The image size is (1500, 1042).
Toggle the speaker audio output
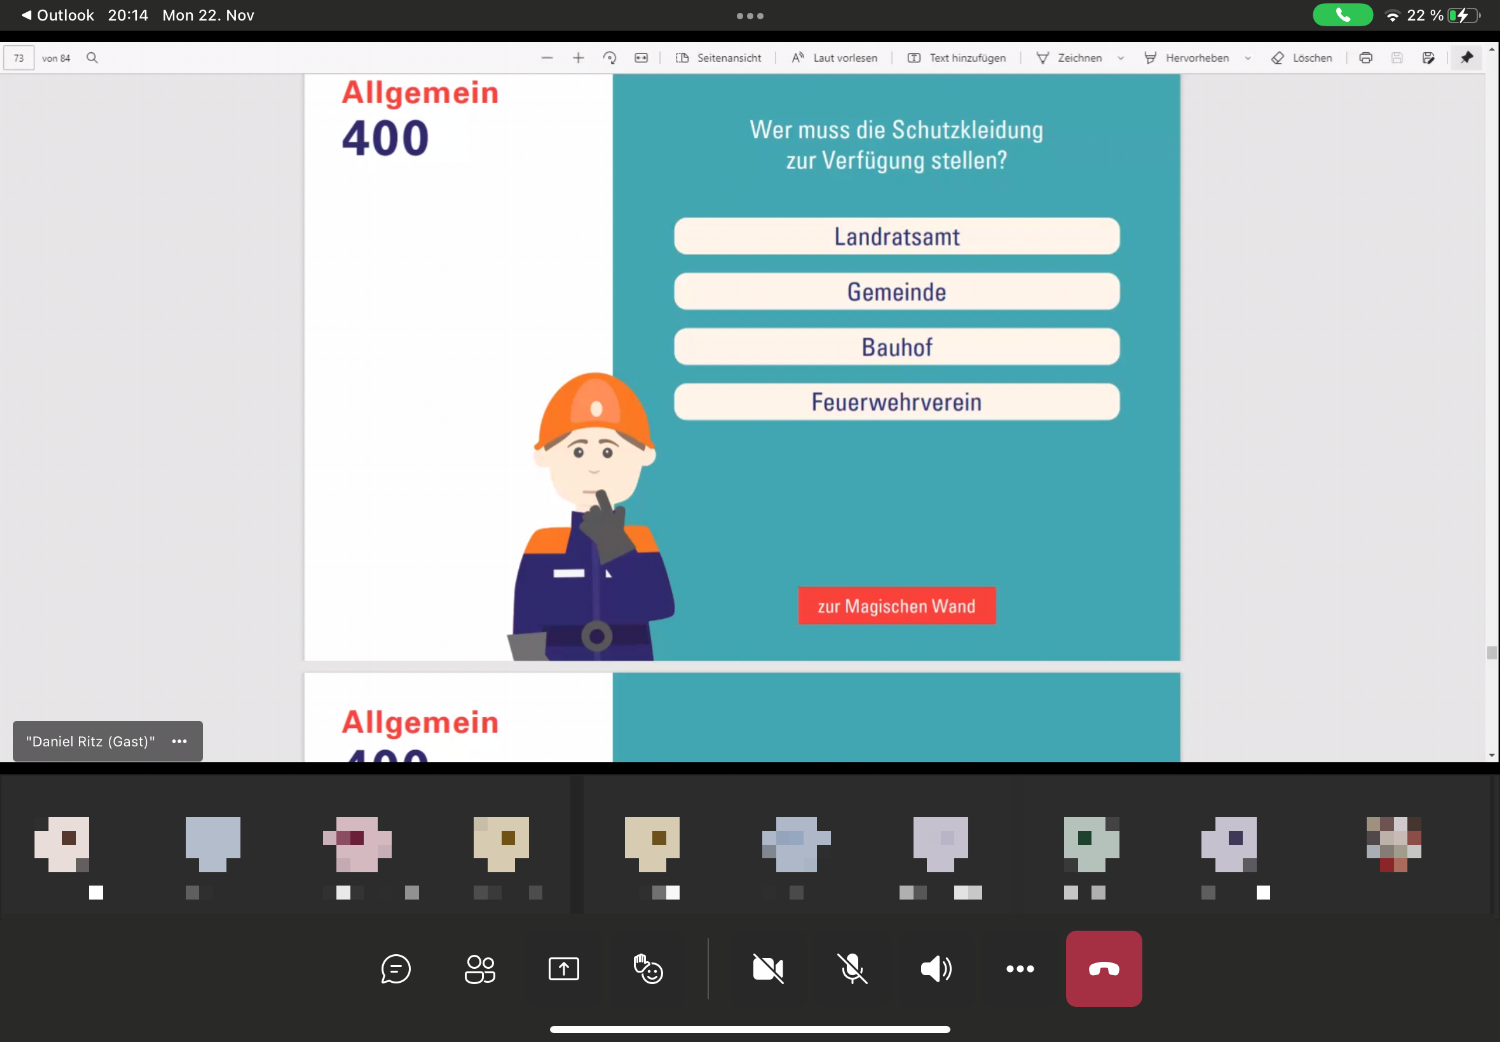coord(936,969)
